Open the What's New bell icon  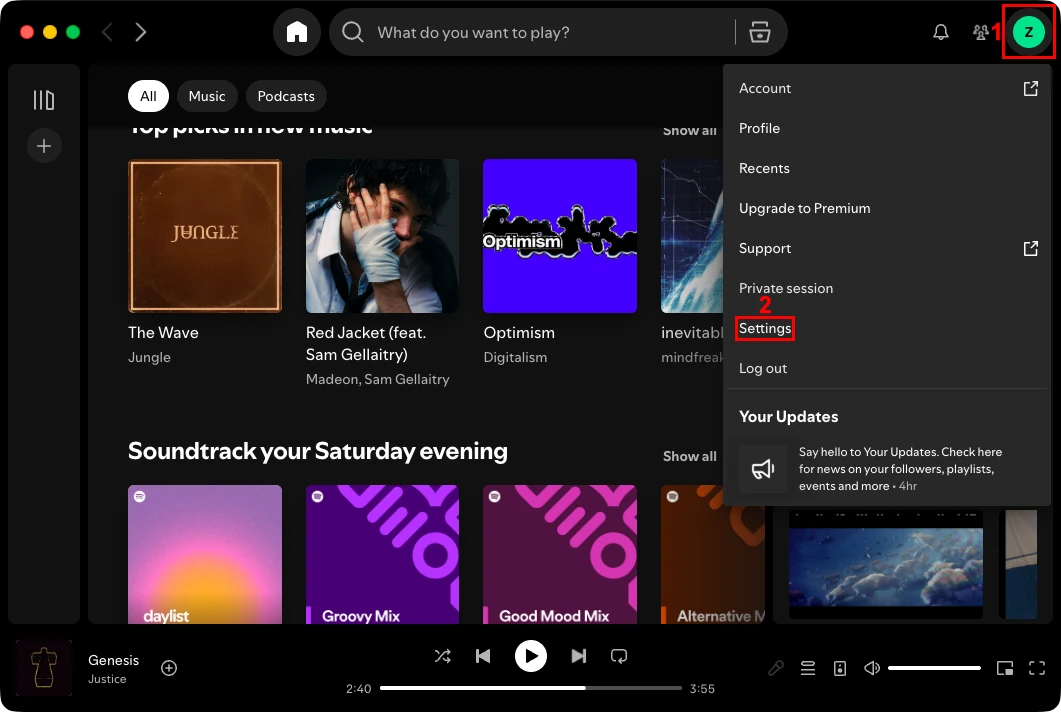click(941, 32)
